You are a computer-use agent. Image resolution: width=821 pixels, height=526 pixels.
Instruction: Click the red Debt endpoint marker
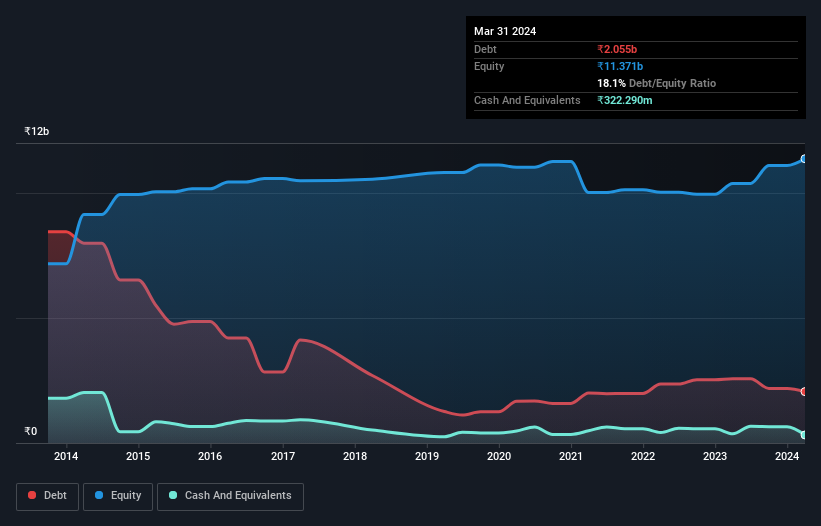click(x=804, y=391)
